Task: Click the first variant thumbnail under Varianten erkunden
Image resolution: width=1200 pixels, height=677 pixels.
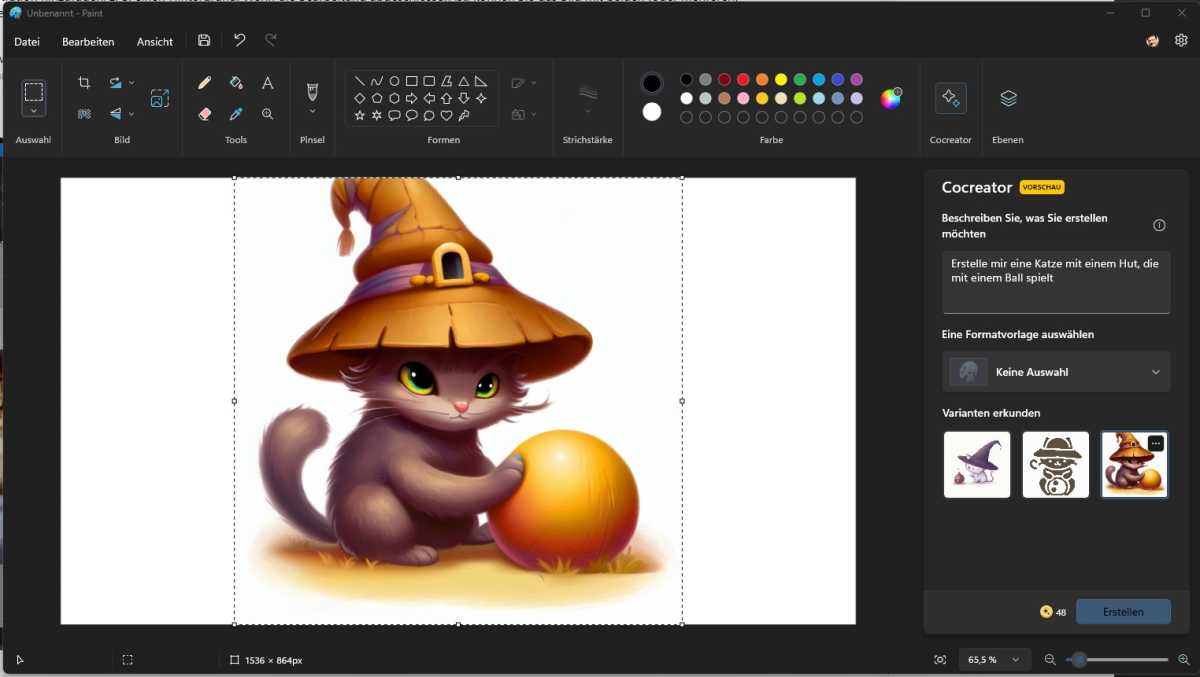Action: coord(976,464)
